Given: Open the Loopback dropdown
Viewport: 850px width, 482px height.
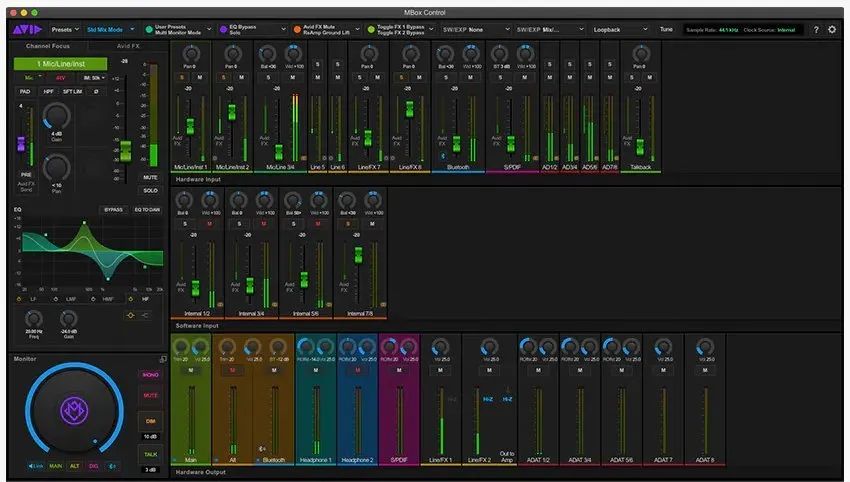Looking at the screenshot, I should tap(620, 30).
